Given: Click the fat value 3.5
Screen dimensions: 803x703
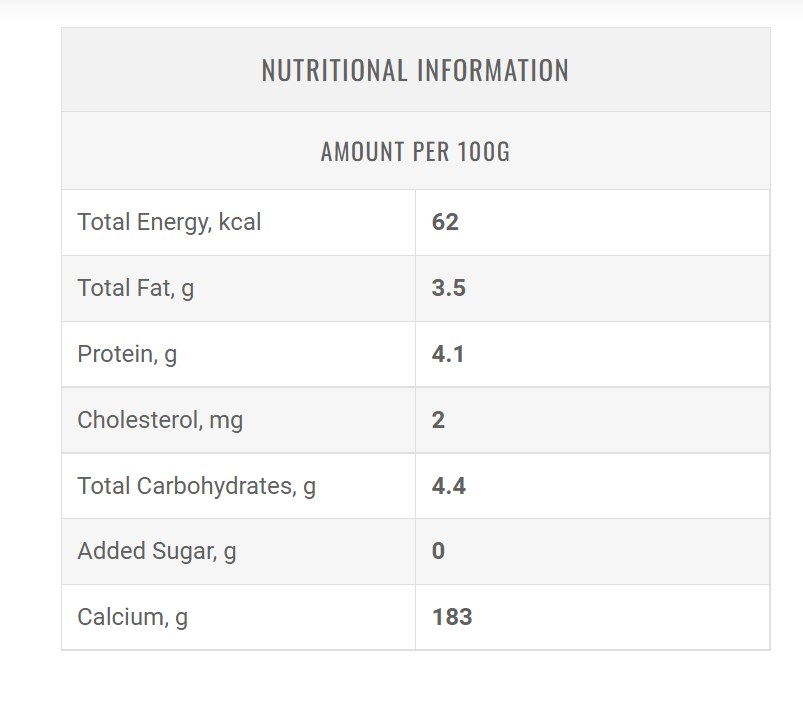Looking at the screenshot, I should (x=449, y=288).
